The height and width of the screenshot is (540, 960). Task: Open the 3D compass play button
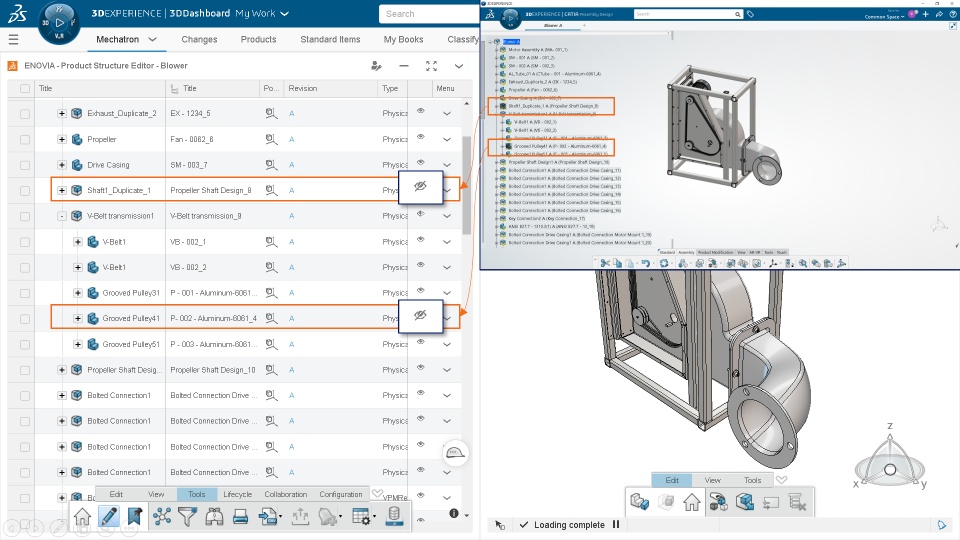[x=59, y=23]
